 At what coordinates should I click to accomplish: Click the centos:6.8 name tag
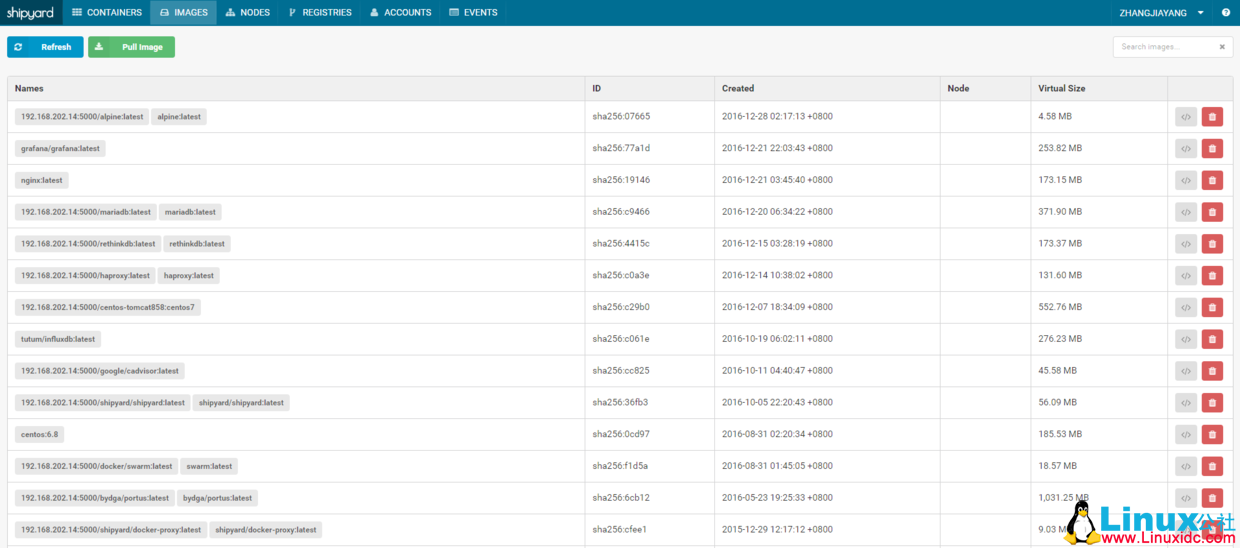point(39,434)
